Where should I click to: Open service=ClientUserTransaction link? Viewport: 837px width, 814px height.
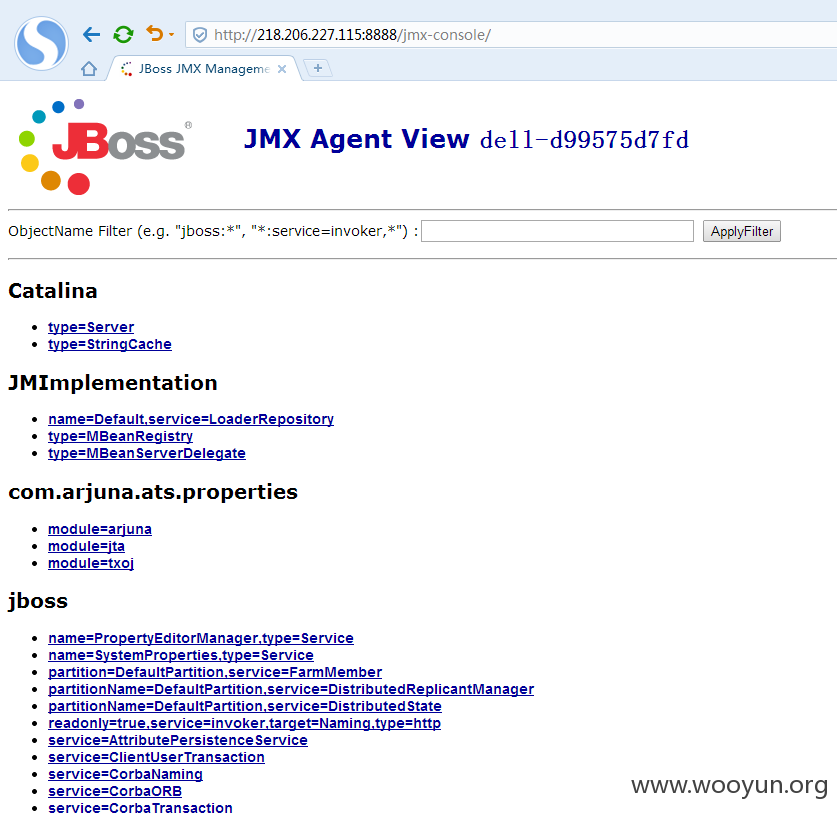pyautogui.click(x=156, y=757)
